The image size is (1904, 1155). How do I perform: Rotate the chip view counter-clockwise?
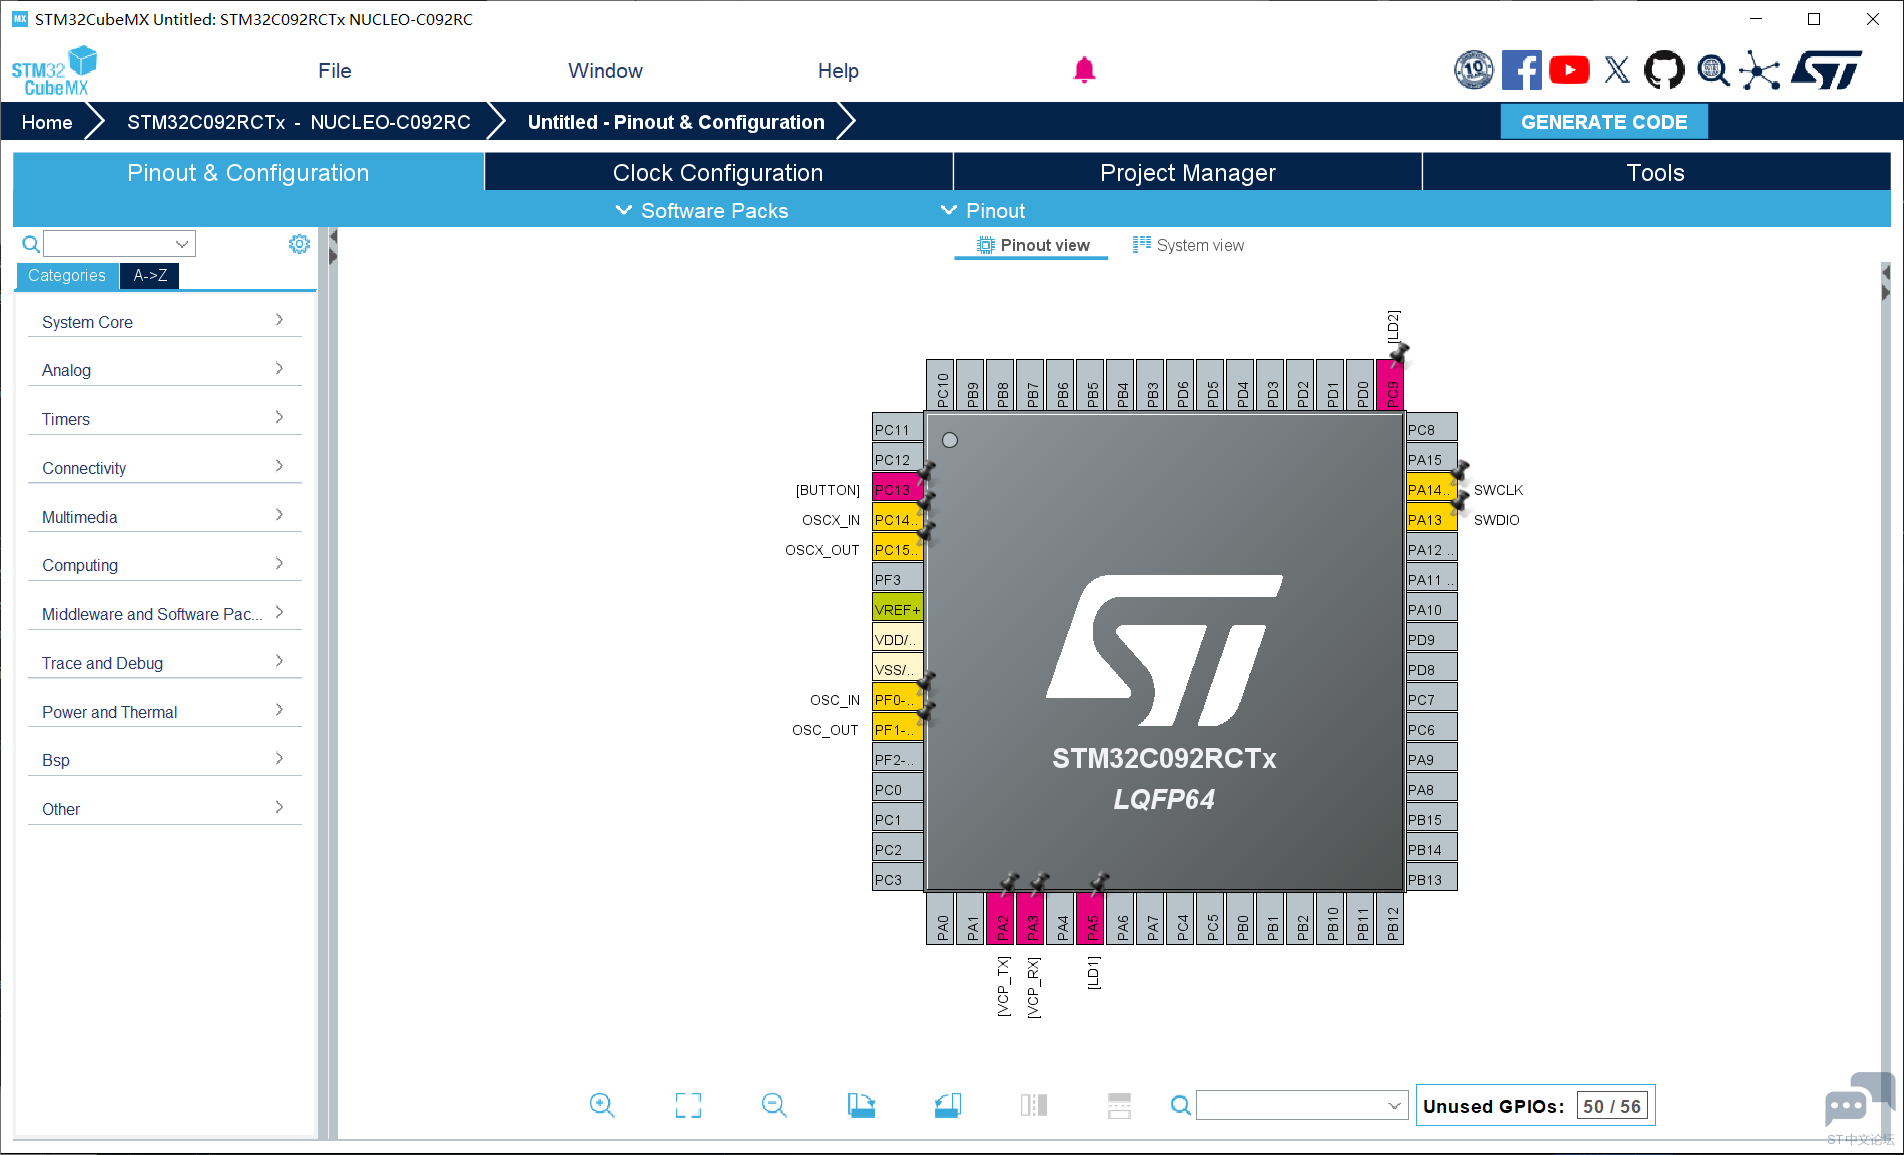[947, 1105]
